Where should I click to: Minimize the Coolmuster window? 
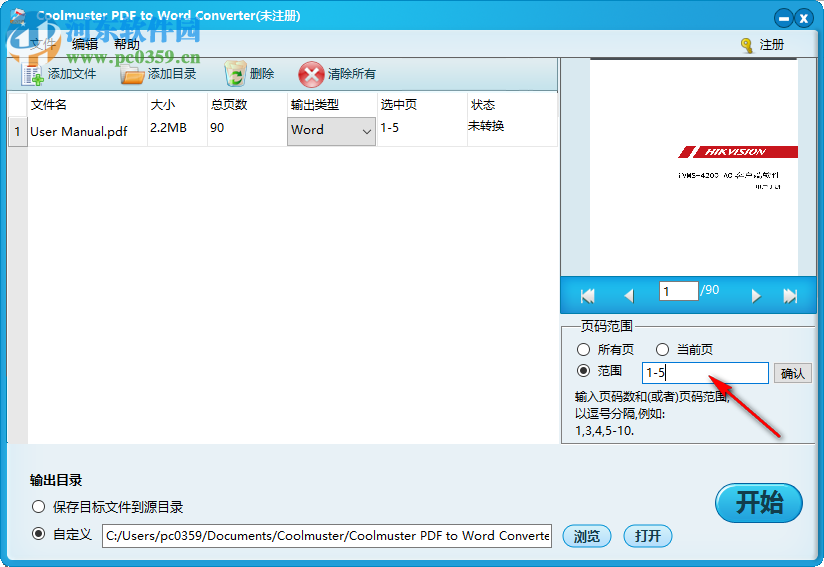pos(784,18)
